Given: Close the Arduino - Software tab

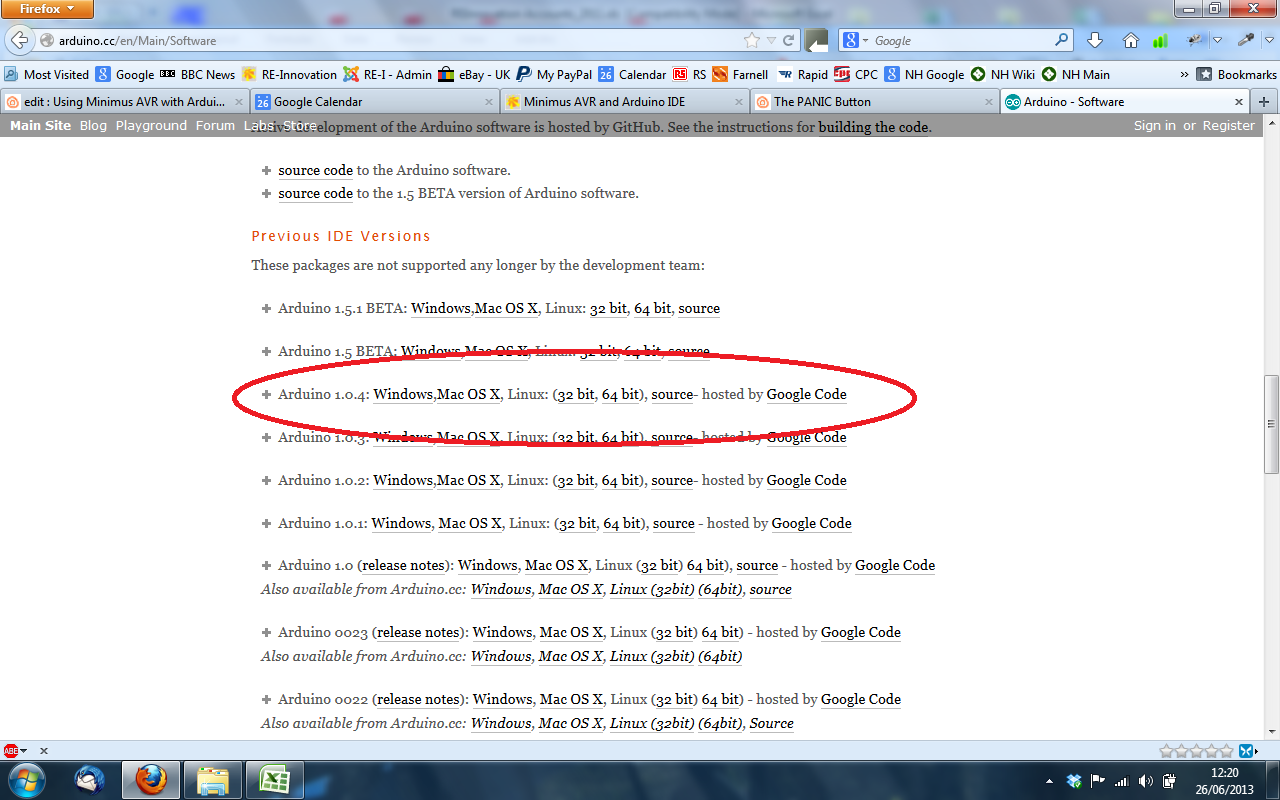Looking at the screenshot, I should [x=1239, y=102].
